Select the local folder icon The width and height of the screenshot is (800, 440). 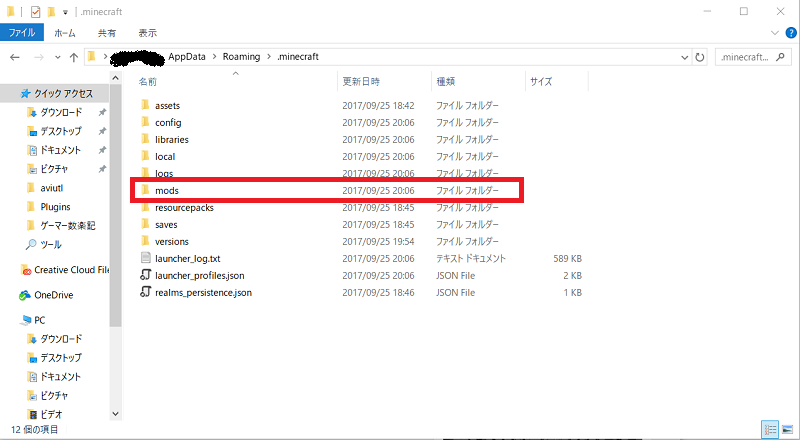145,156
